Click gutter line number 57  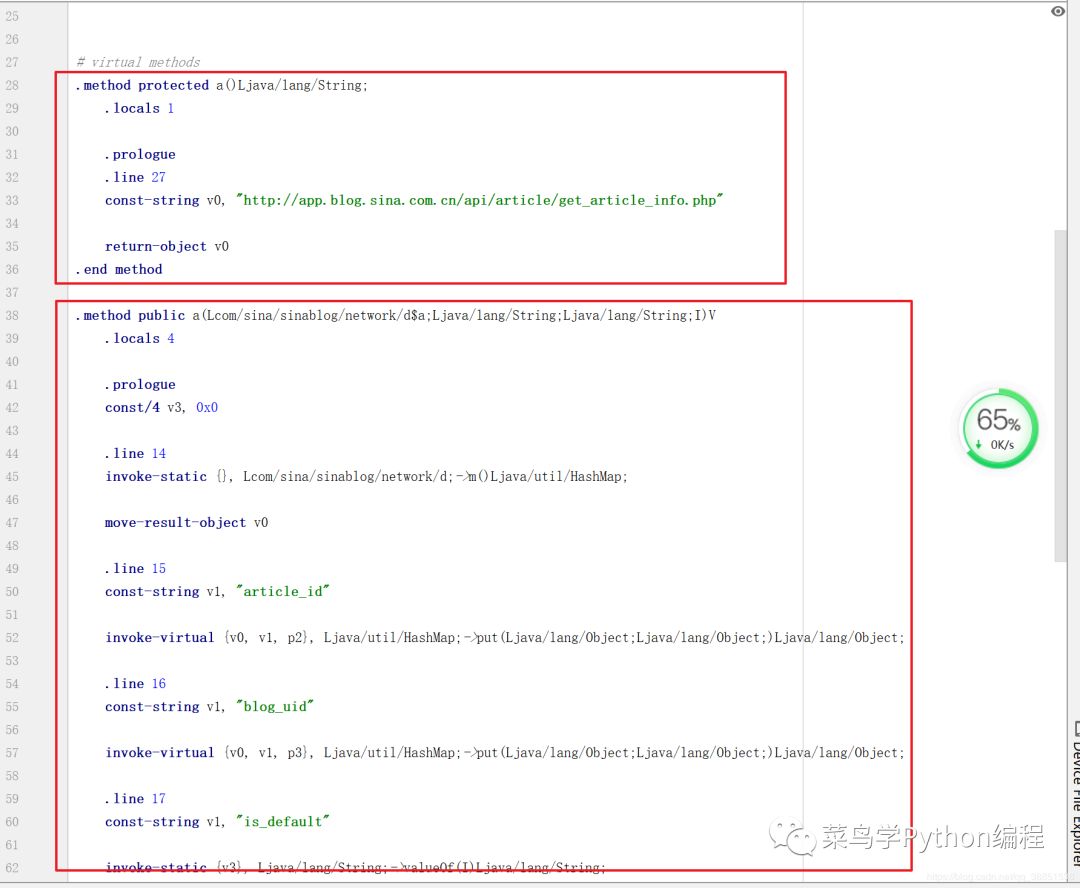(x=12, y=753)
